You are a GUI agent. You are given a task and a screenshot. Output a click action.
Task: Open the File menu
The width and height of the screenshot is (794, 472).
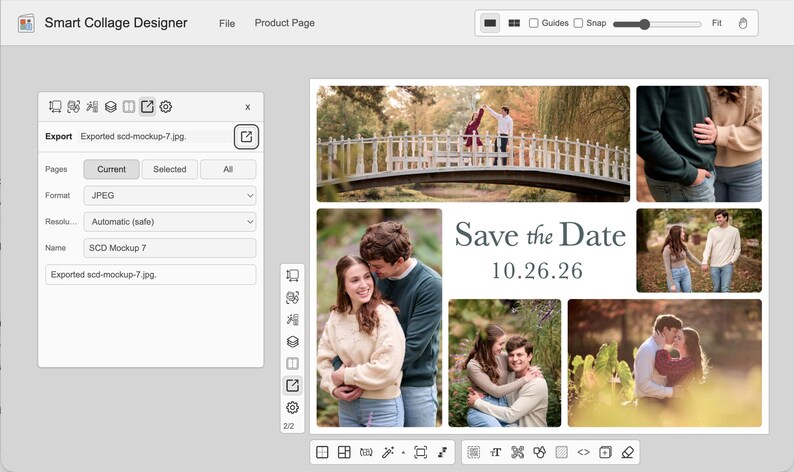click(x=227, y=23)
